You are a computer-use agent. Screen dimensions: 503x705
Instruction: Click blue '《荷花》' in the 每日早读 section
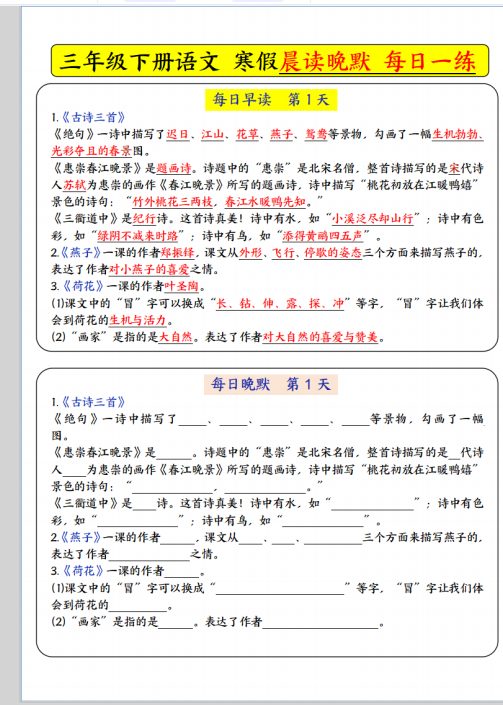coord(82,286)
